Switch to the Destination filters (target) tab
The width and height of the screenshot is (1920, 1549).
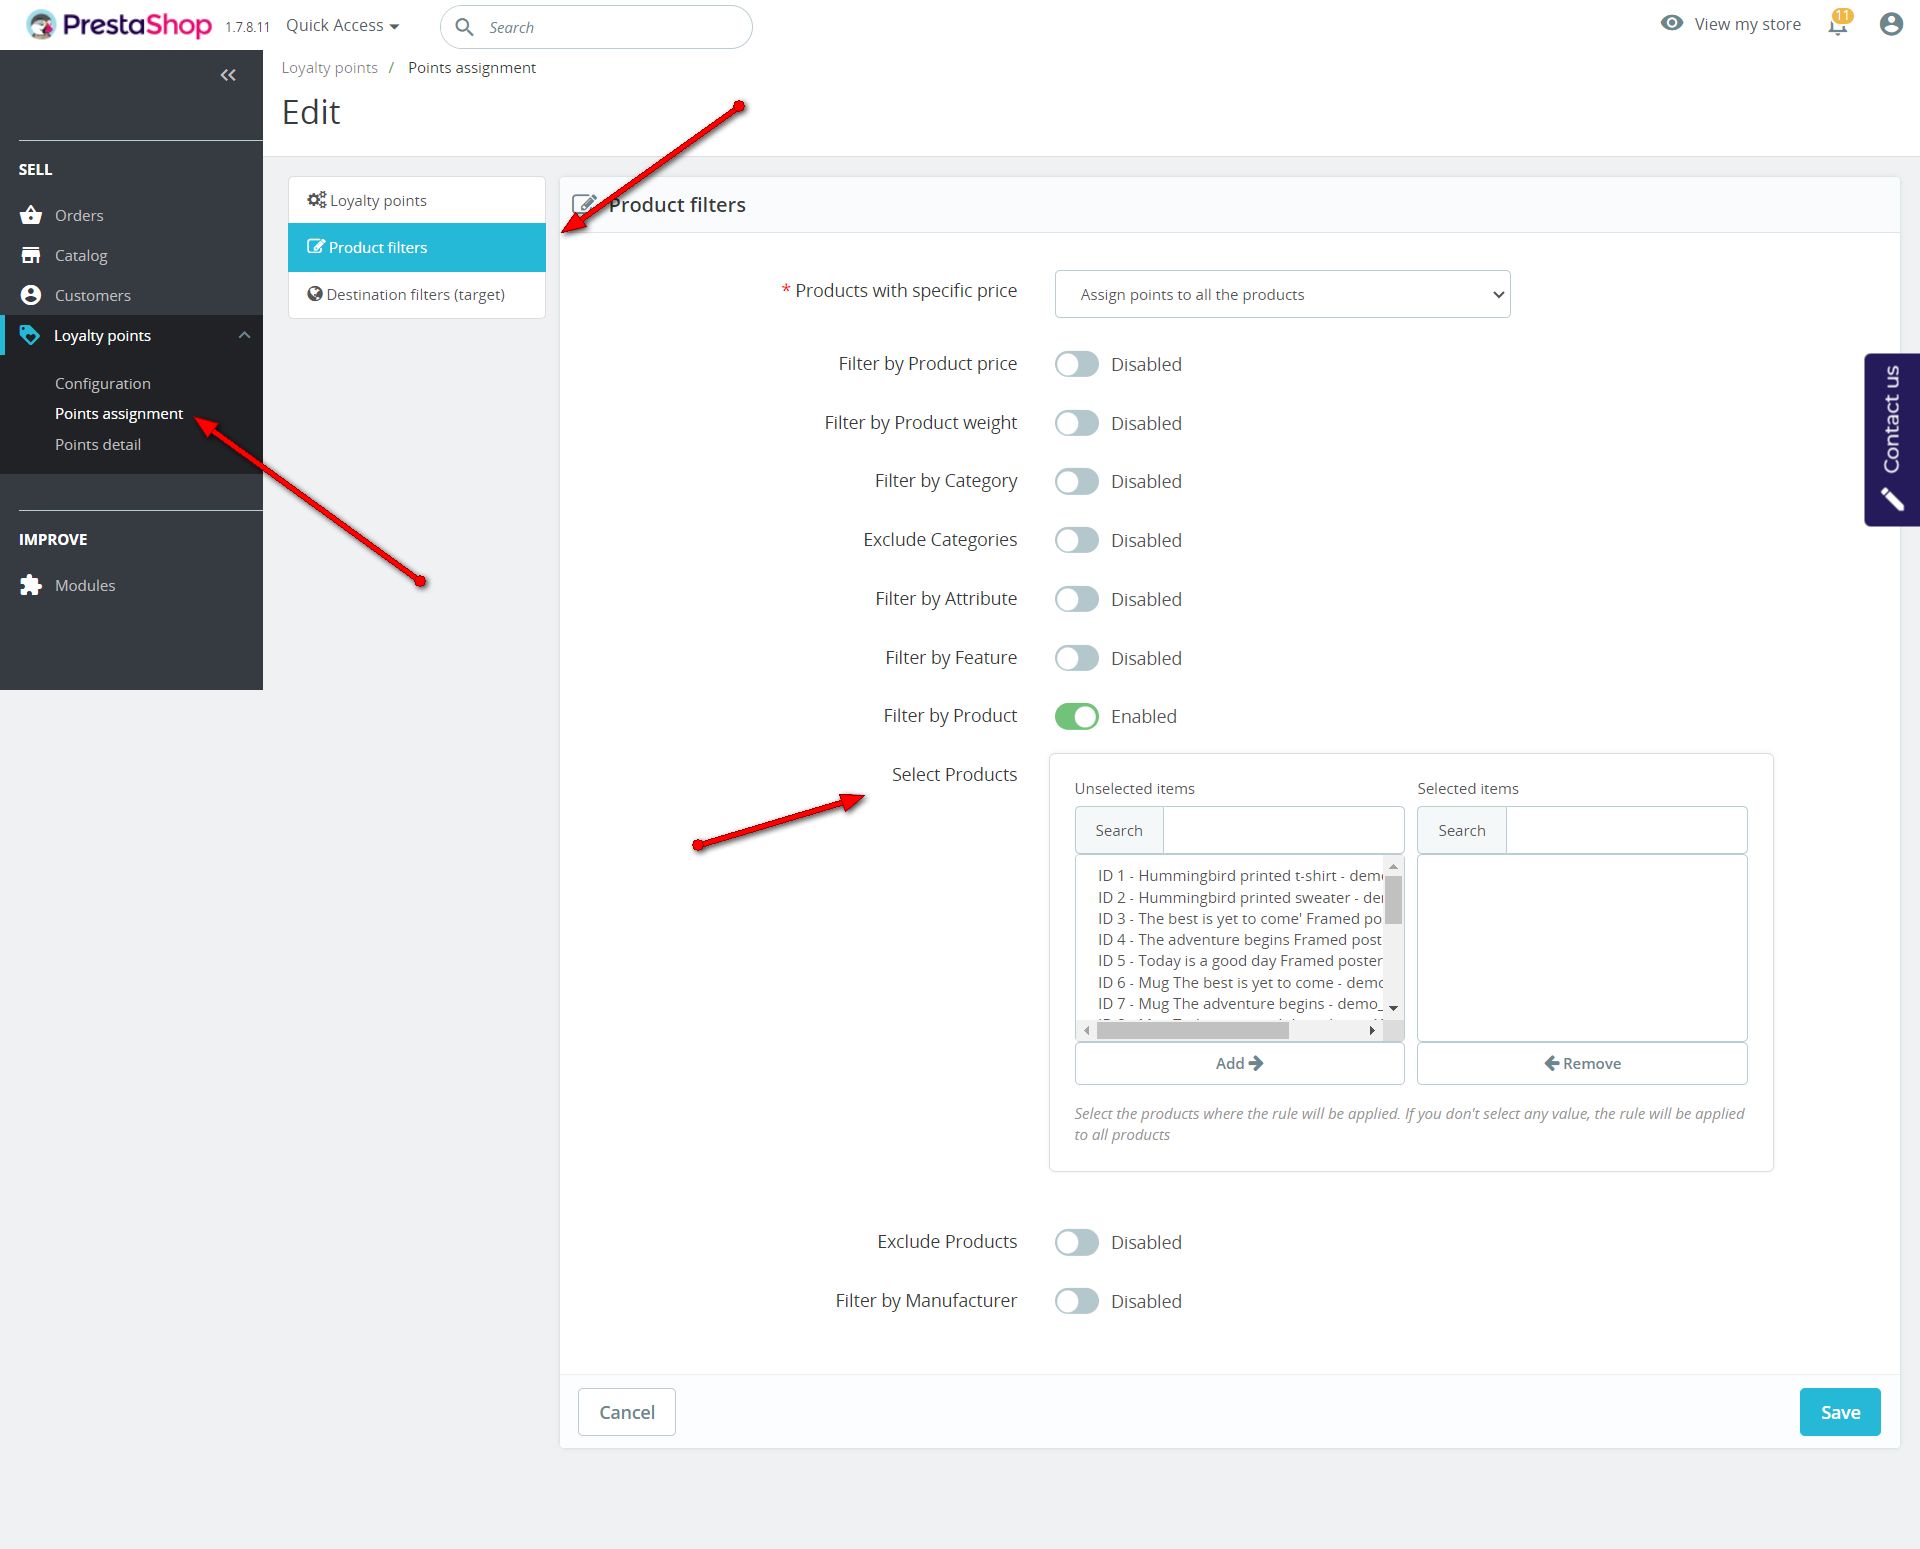(415, 294)
